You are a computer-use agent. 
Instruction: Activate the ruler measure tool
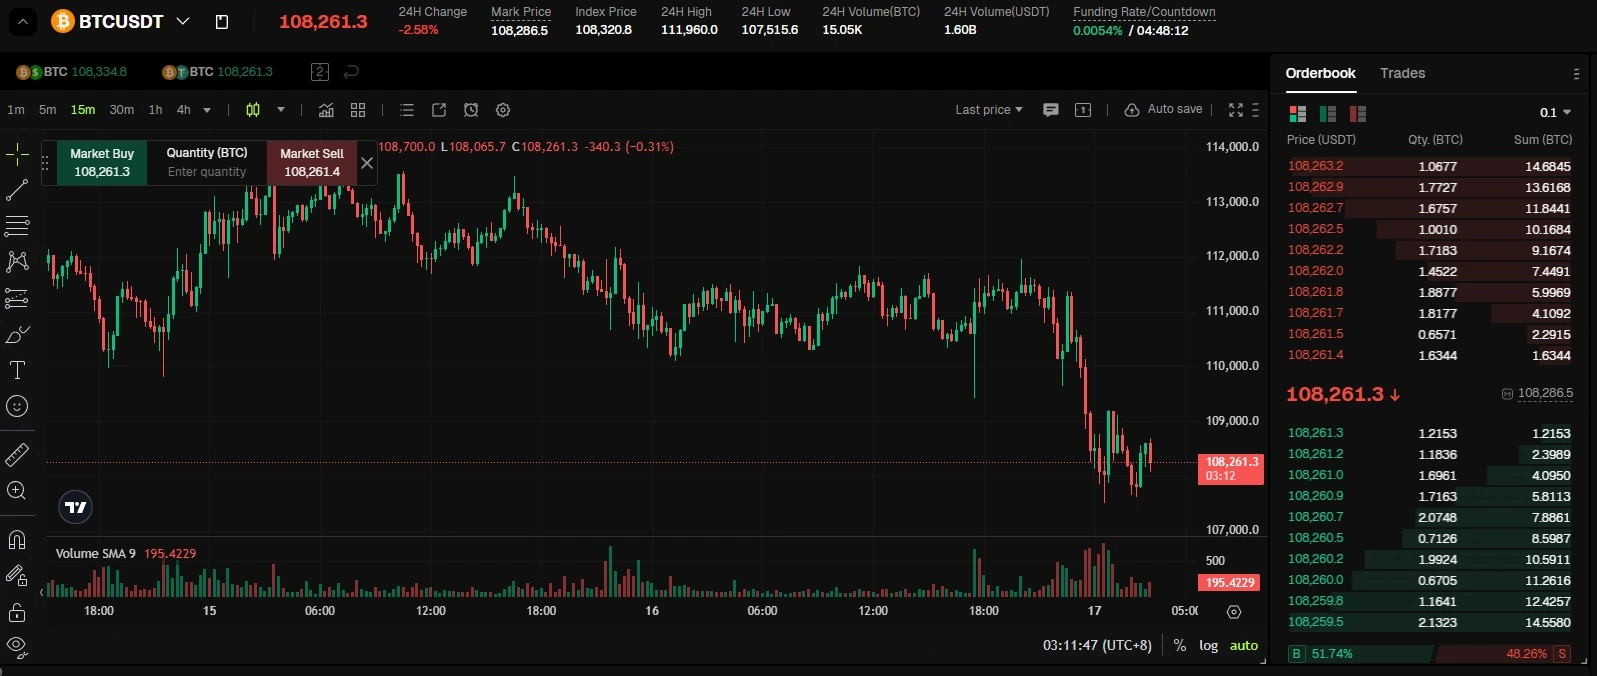pyautogui.click(x=17, y=455)
